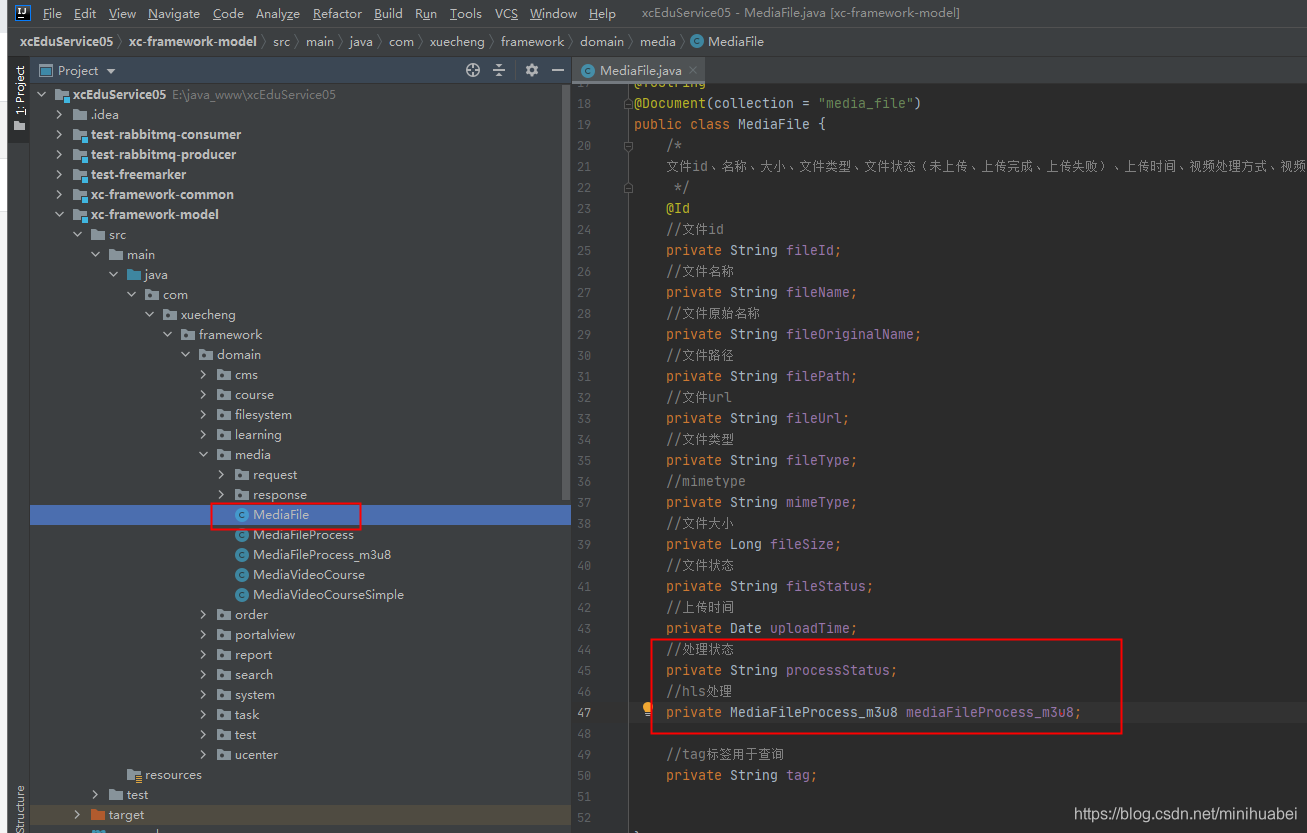Select the course package
Screen dimensions: 1307x833
[254, 395]
